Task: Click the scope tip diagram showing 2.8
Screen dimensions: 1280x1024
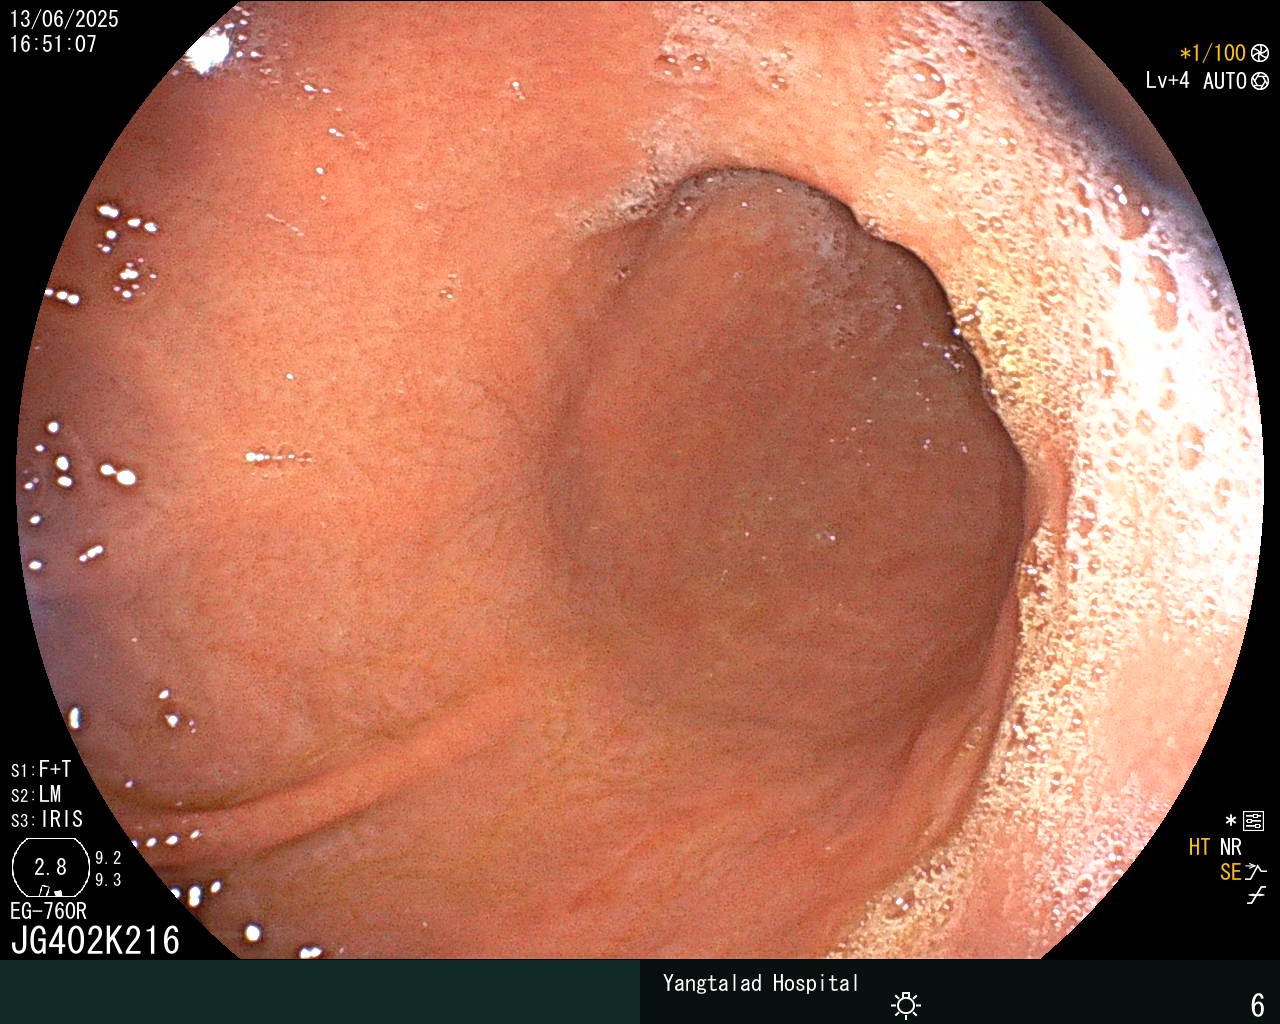Action: pyautogui.click(x=50, y=867)
